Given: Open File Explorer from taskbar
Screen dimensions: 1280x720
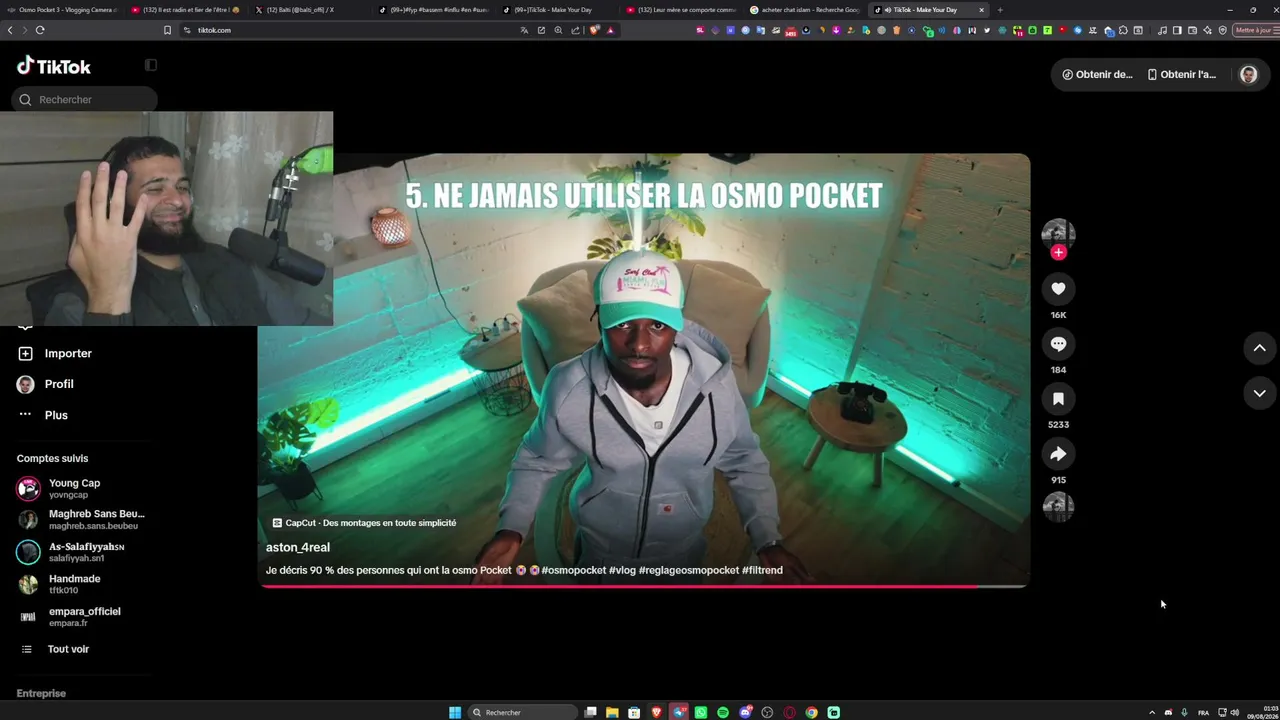Looking at the screenshot, I should point(612,712).
